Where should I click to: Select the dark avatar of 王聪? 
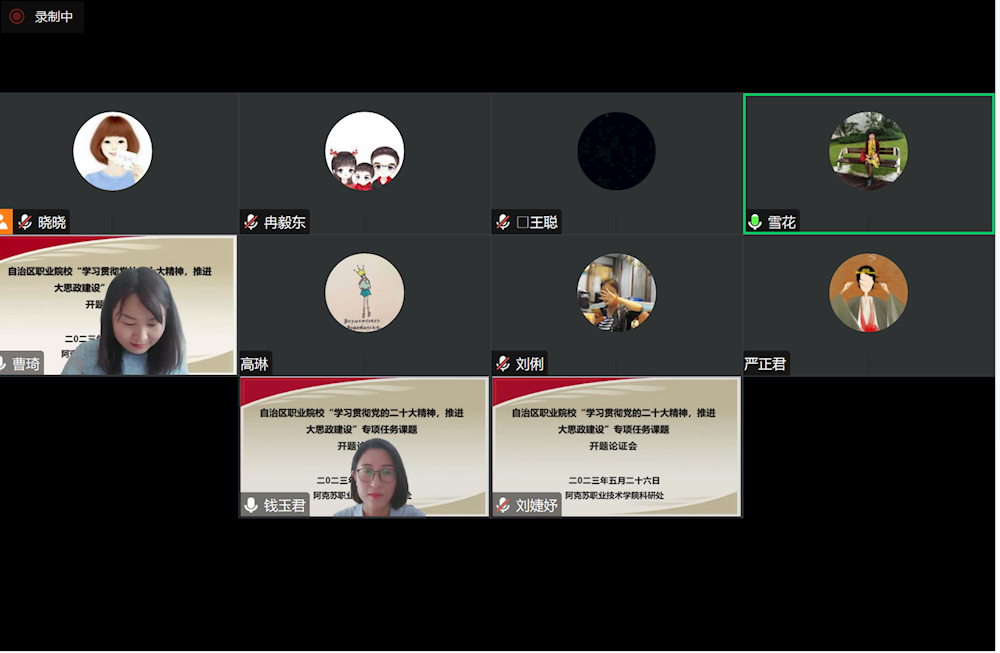point(616,151)
